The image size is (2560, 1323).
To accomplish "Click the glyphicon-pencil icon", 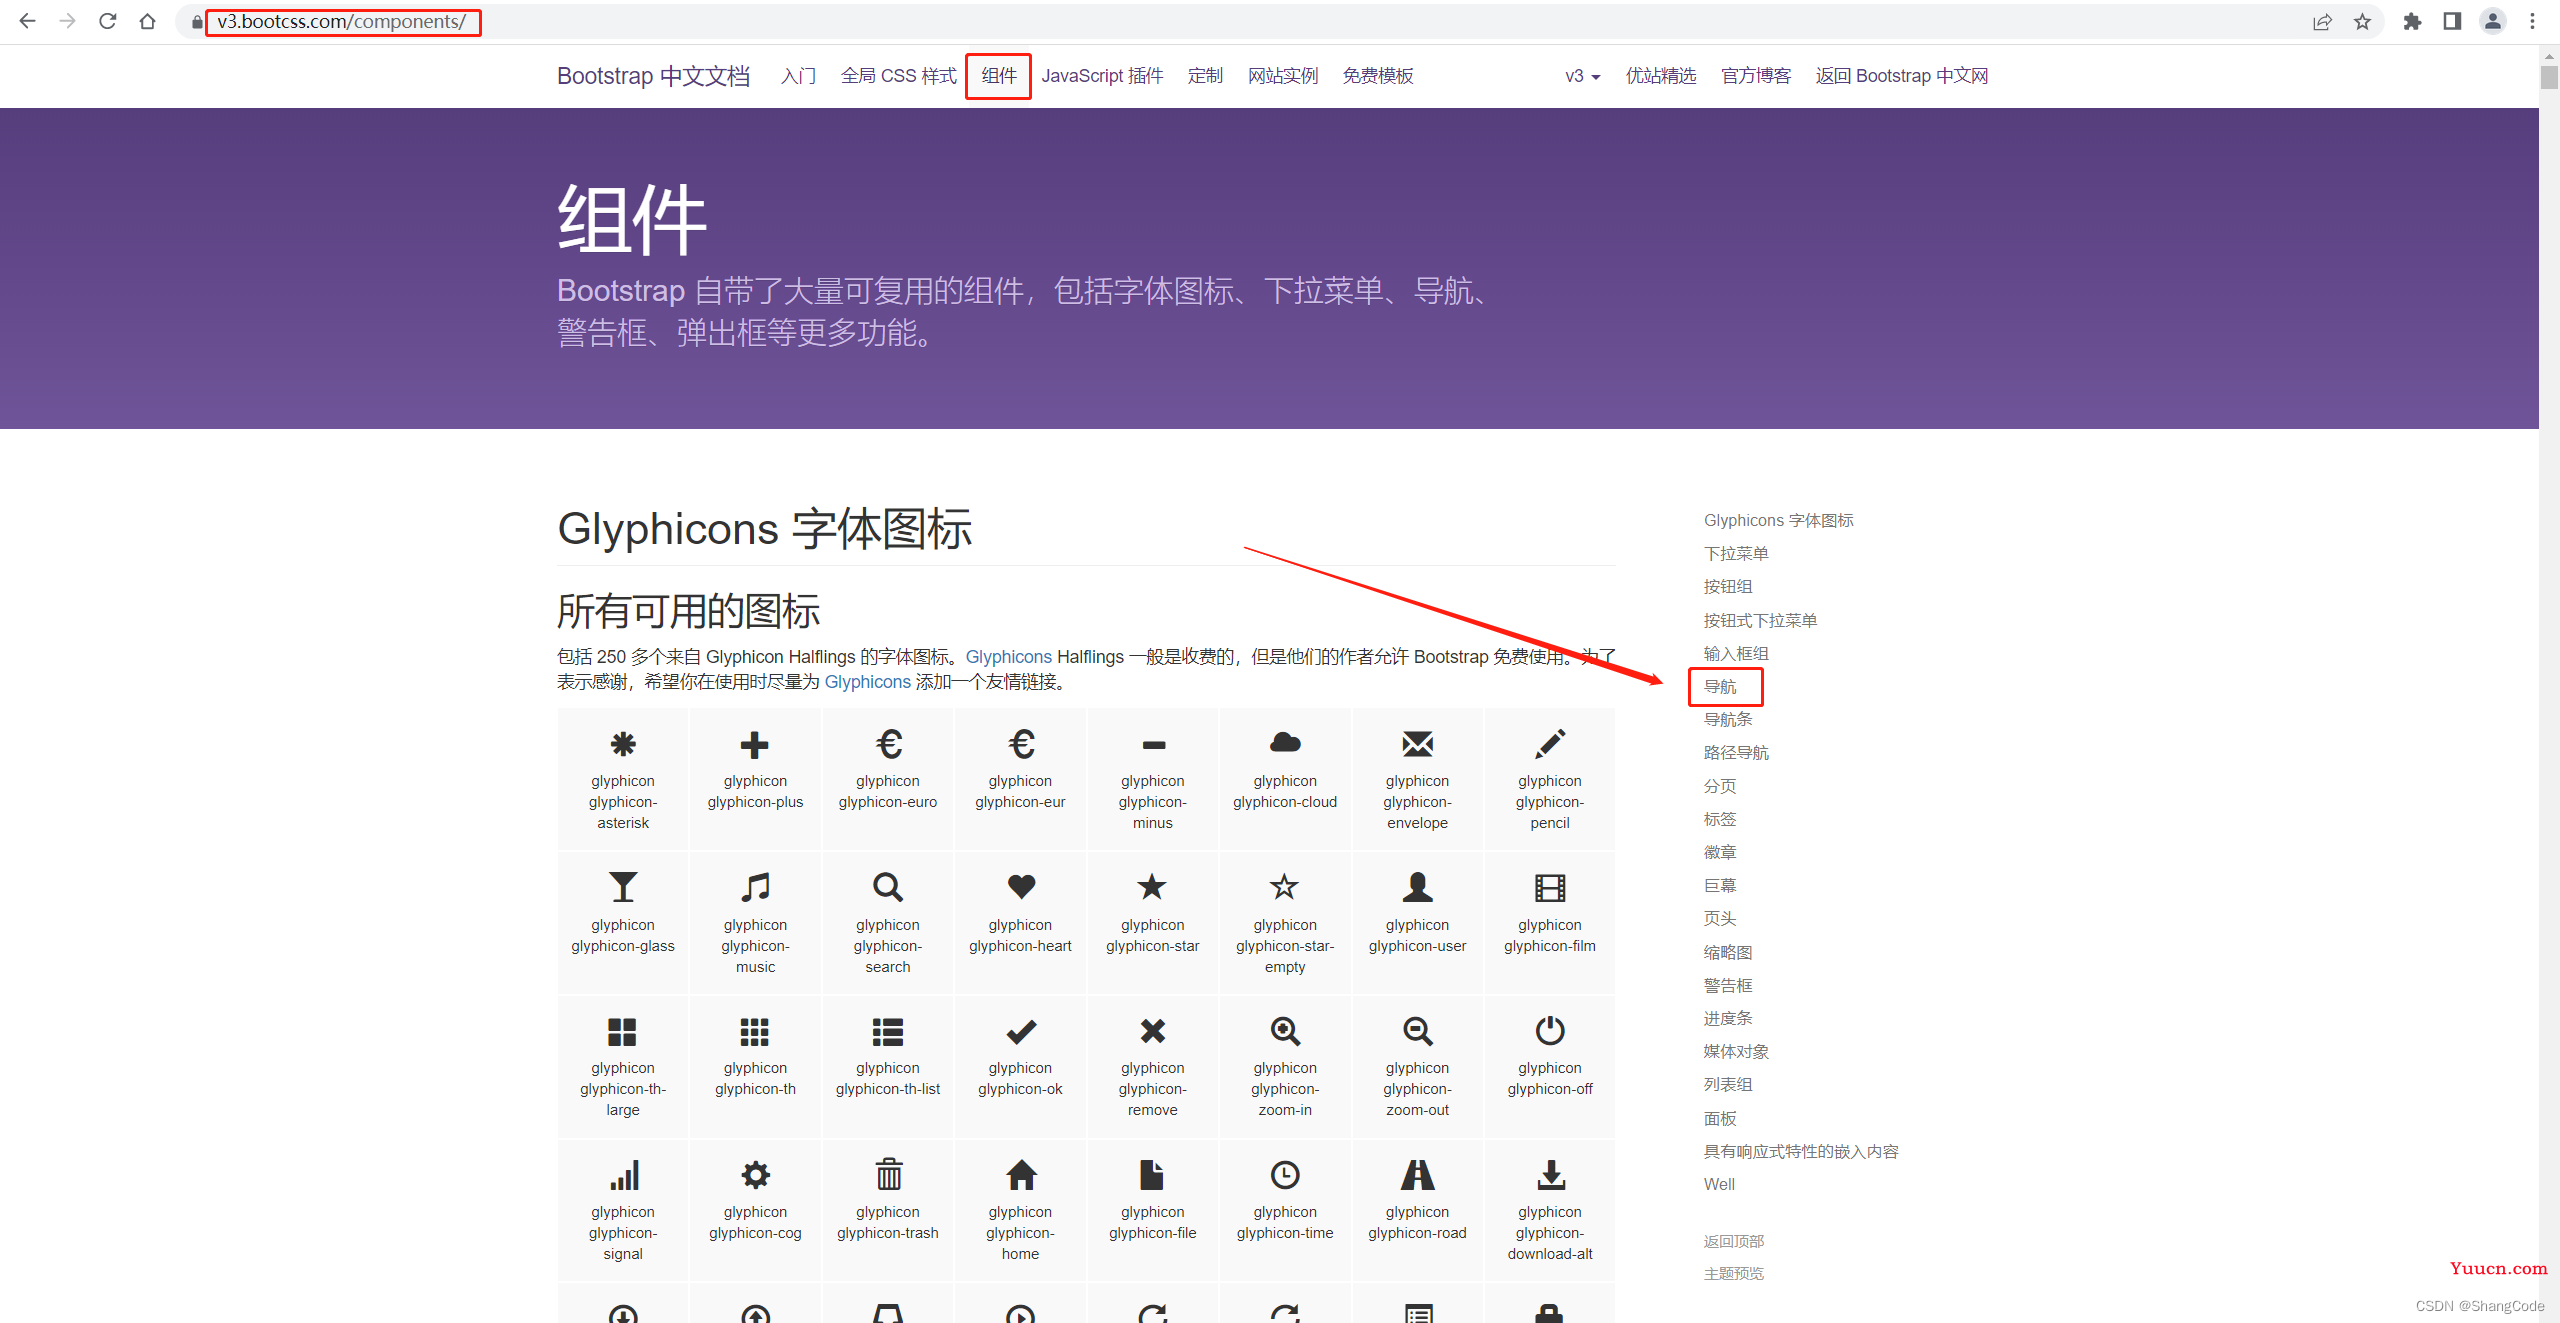I will click(1550, 744).
